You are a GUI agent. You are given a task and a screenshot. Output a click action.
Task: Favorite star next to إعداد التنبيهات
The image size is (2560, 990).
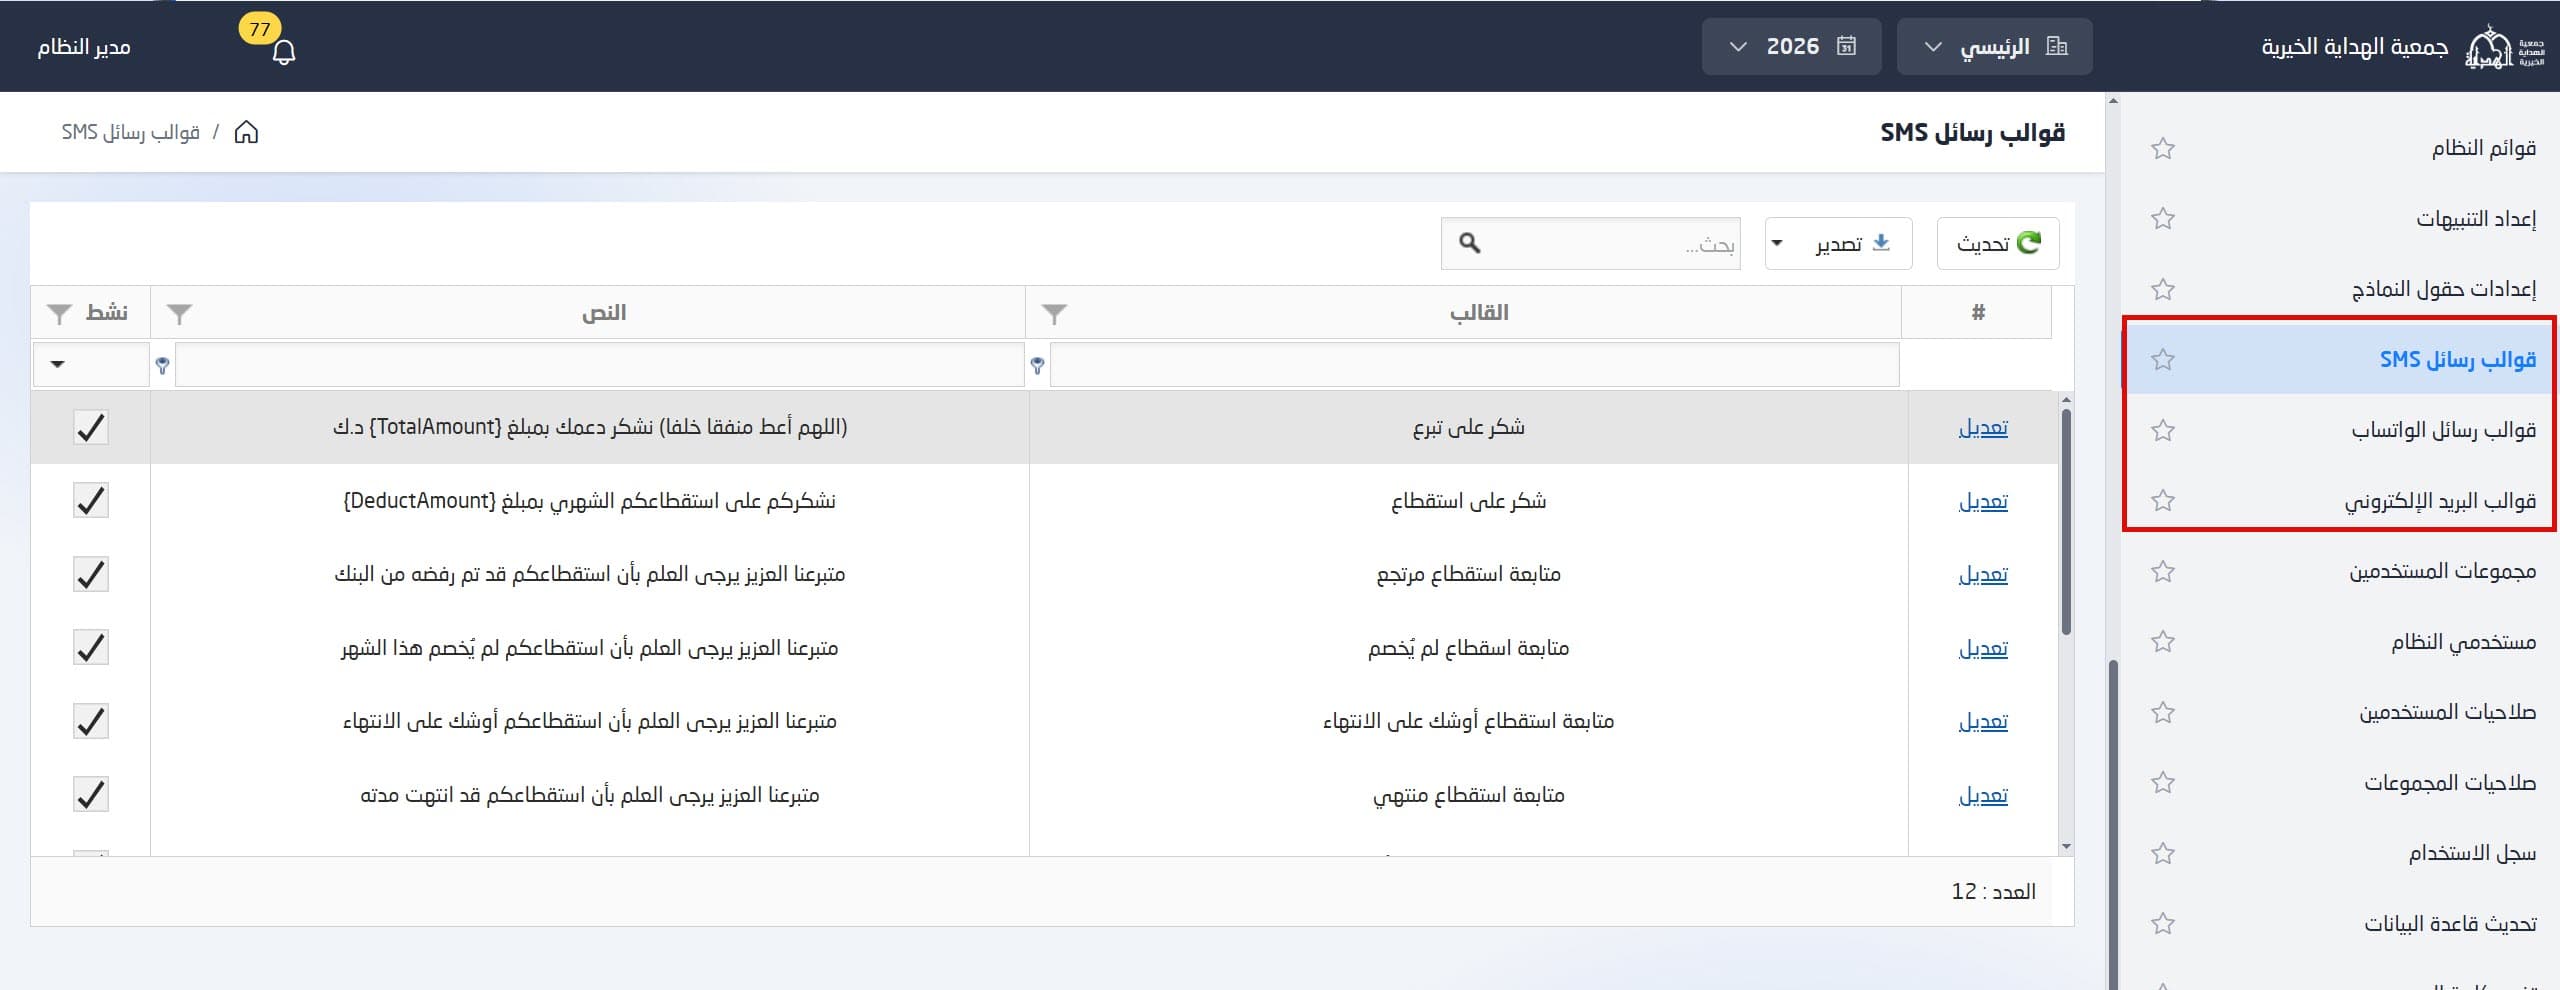2163,218
